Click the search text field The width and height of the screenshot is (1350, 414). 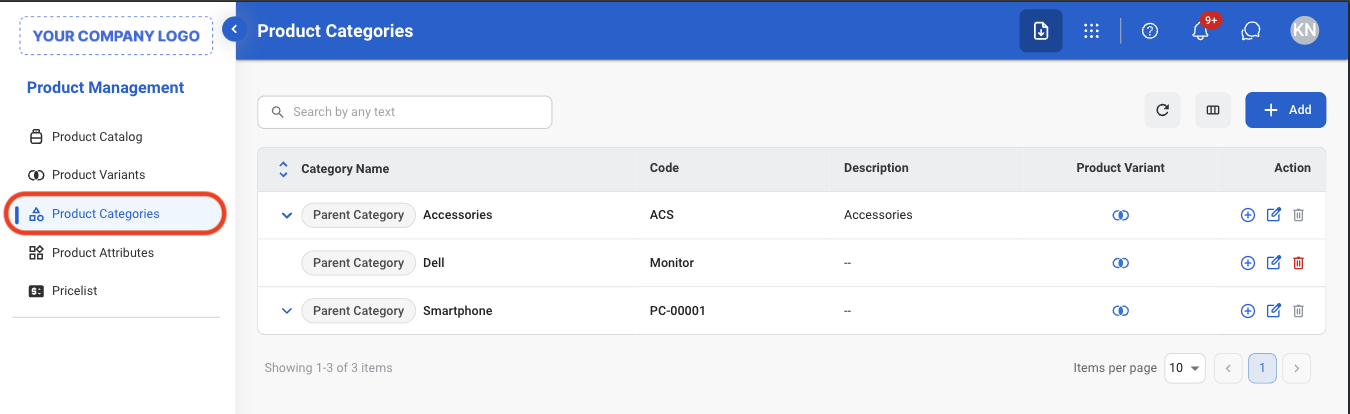(x=405, y=112)
